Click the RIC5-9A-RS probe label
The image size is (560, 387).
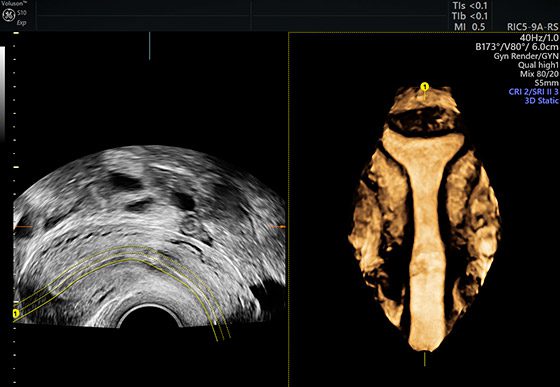(x=532, y=27)
